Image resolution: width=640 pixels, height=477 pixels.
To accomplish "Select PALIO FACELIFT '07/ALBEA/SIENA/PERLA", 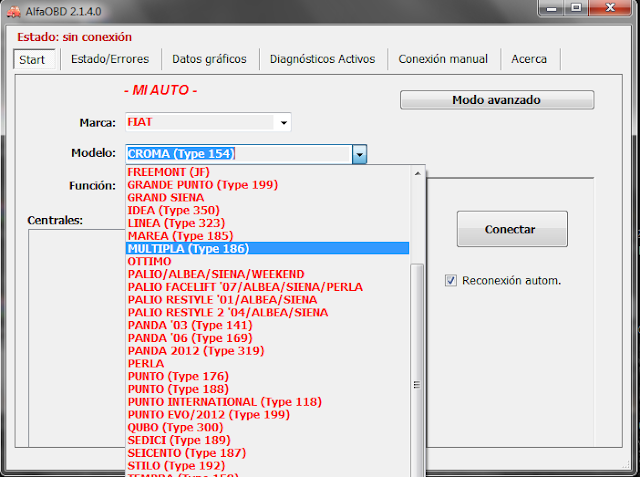I will click(267, 287).
